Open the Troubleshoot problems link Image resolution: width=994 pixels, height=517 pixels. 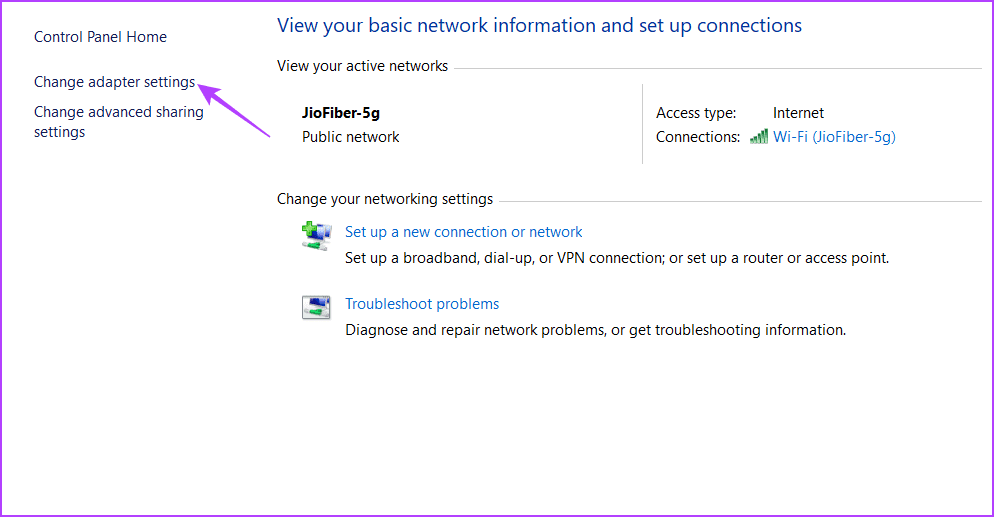(422, 304)
